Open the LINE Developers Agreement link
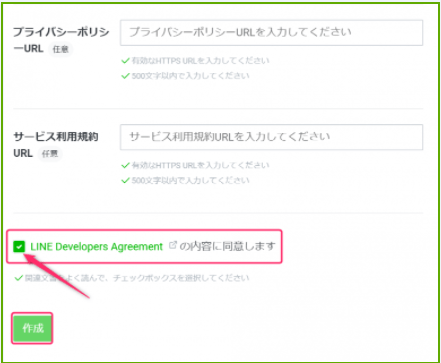Image resolution: width=441 pixels, height=363 pixels. (x=96, y=247)
